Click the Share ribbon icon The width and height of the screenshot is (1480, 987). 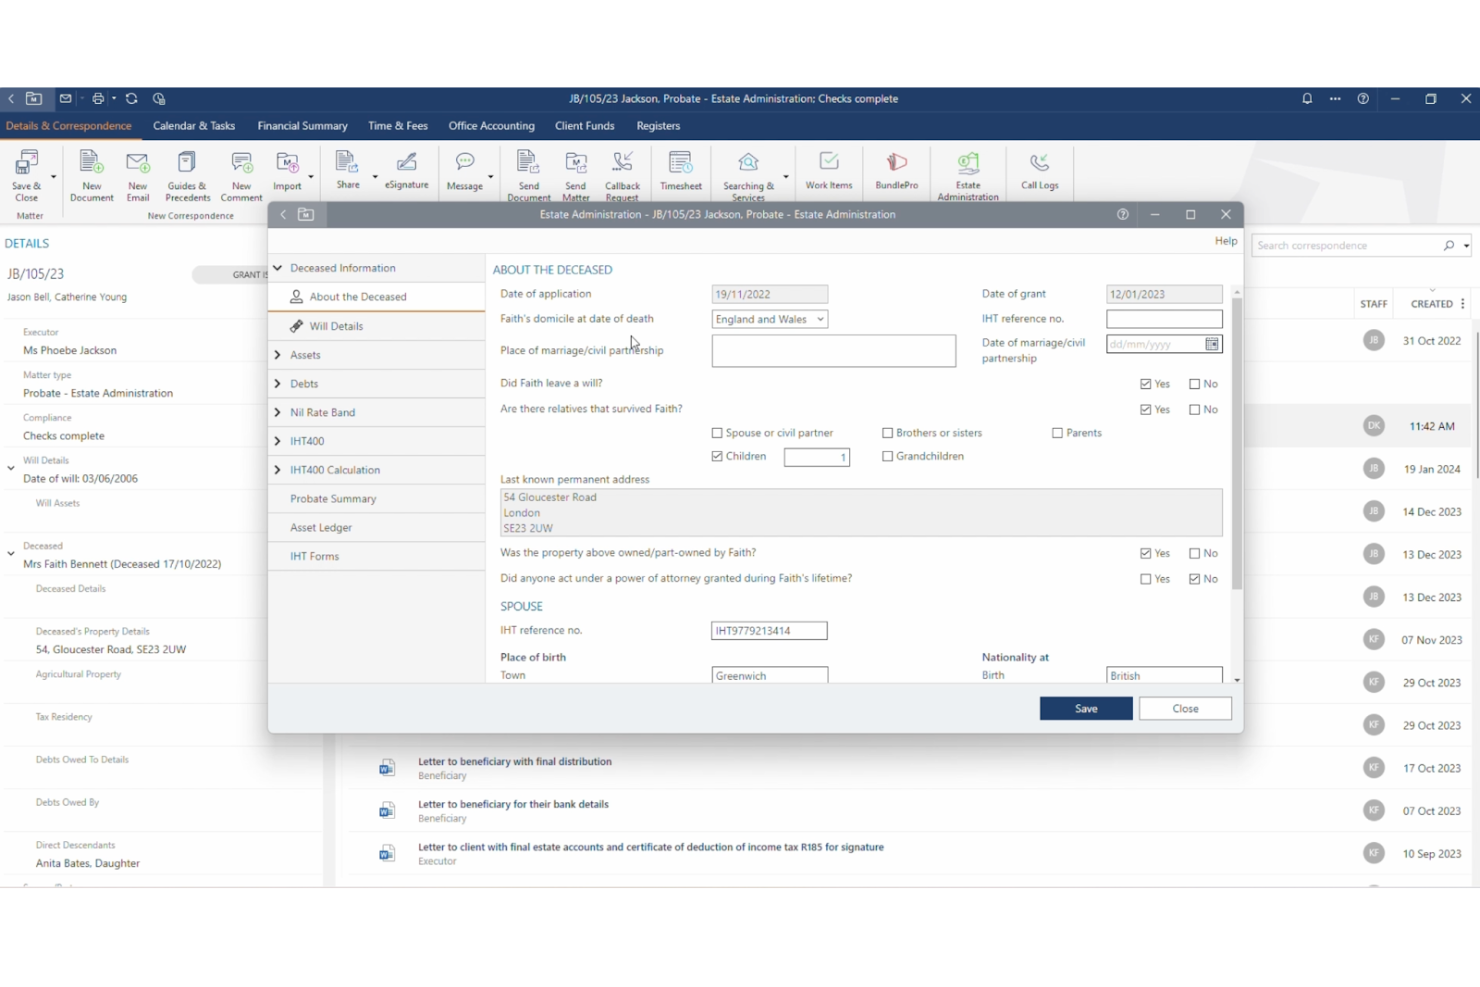(x=348, y=170)
